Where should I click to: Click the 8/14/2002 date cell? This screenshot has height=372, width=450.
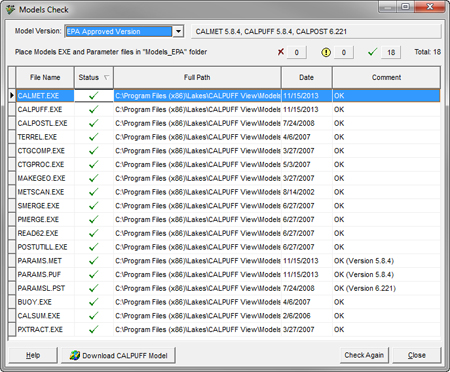coord(307,192)
